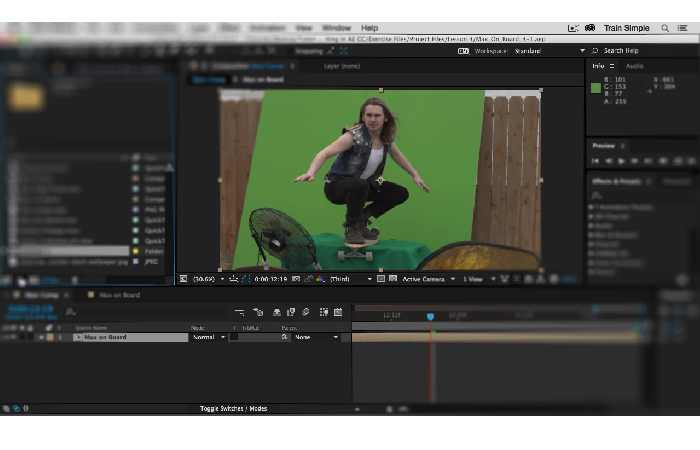The image size is (700, 450).
Task: Jump to first frame in Preview panel
Action: click(596, 161)
